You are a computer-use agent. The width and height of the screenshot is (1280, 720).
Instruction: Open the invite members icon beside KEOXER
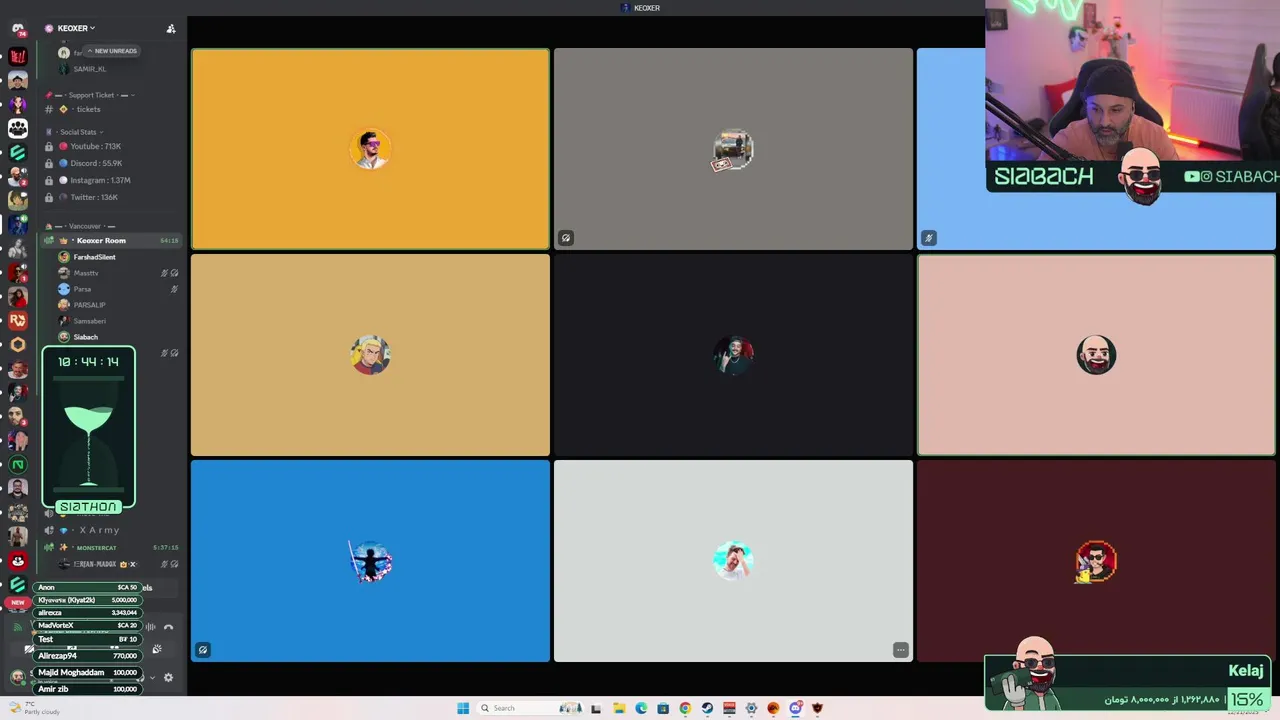tap(171, 28)
